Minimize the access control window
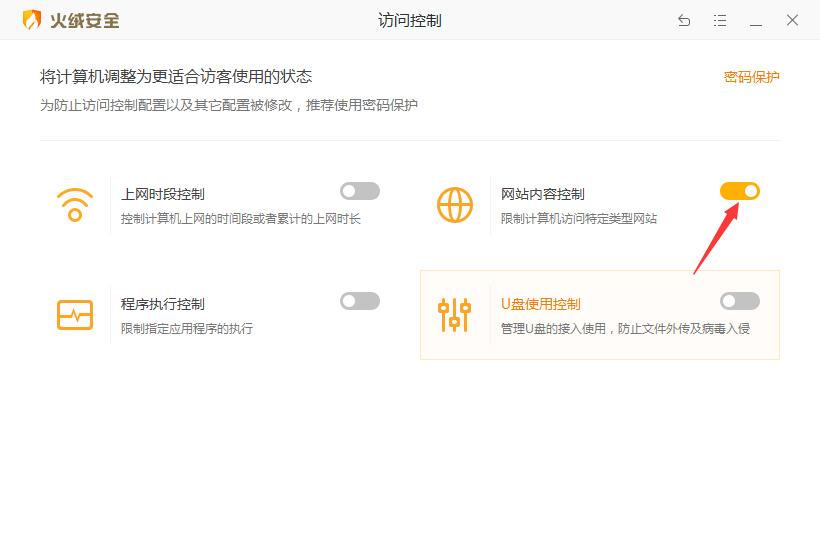The height and width of the screenshot is (540, 820). (756, 20)
